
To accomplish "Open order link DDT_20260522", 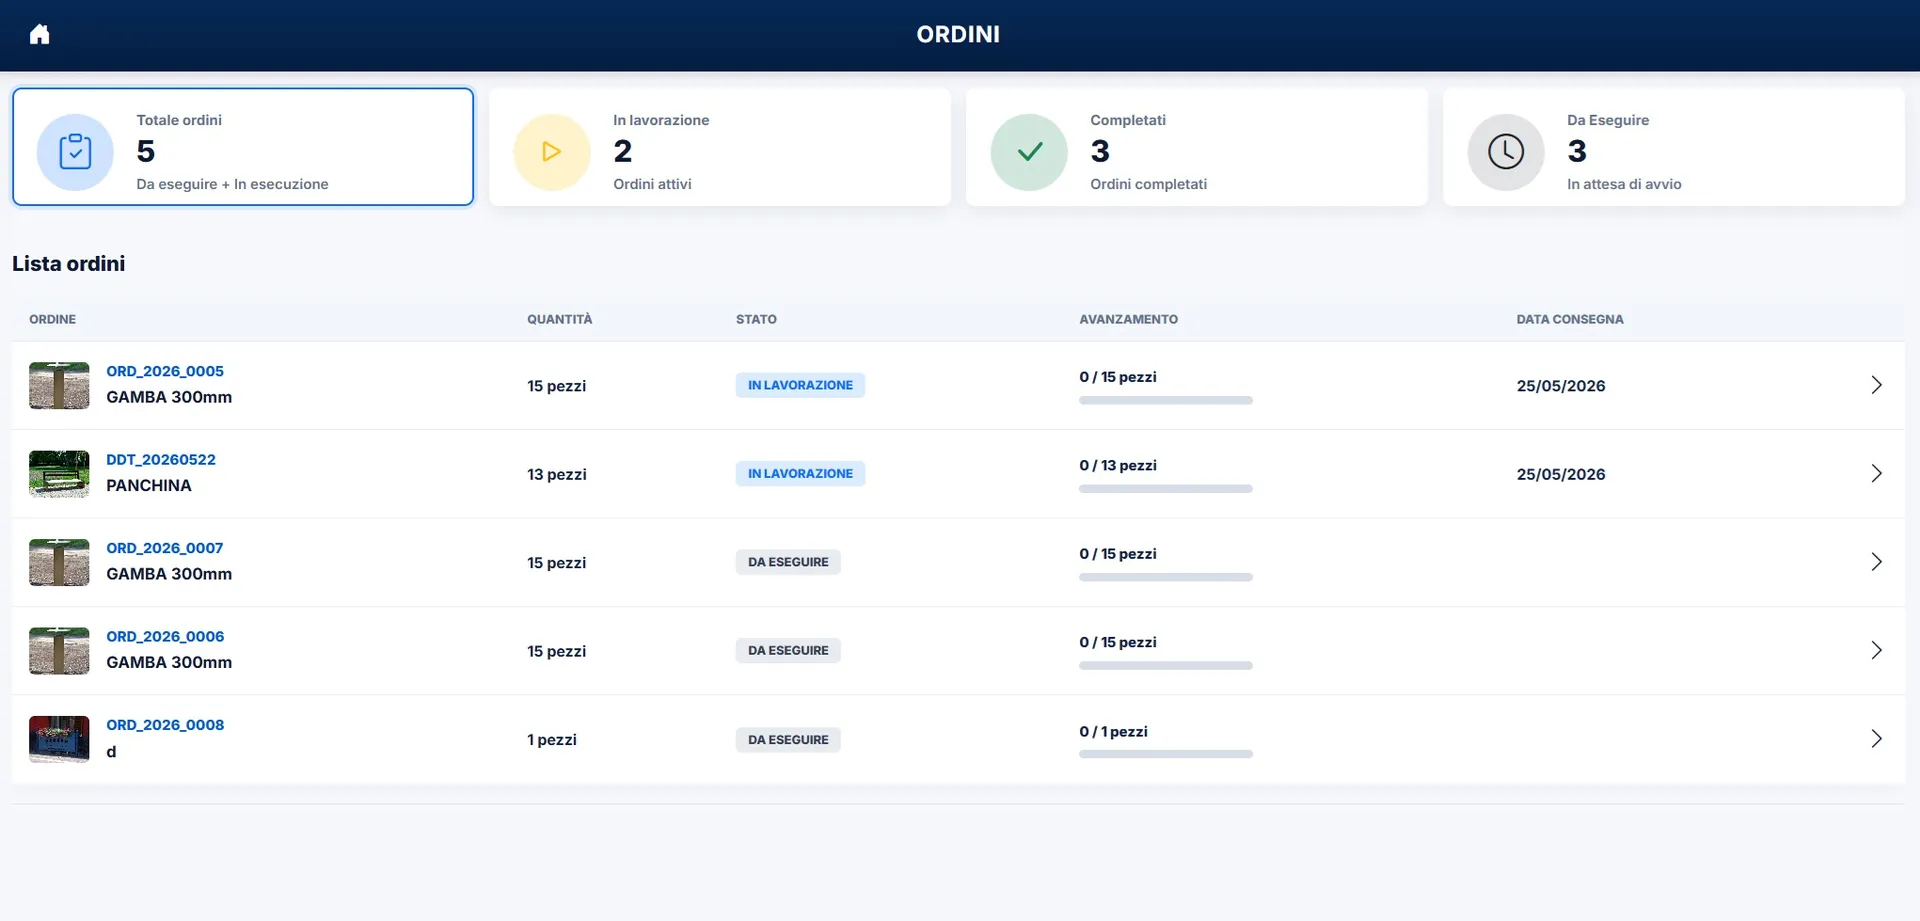I will point(161,460).
